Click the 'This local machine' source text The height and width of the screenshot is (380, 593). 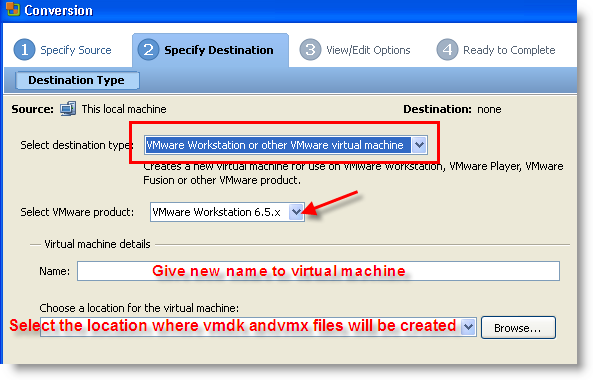124,109
